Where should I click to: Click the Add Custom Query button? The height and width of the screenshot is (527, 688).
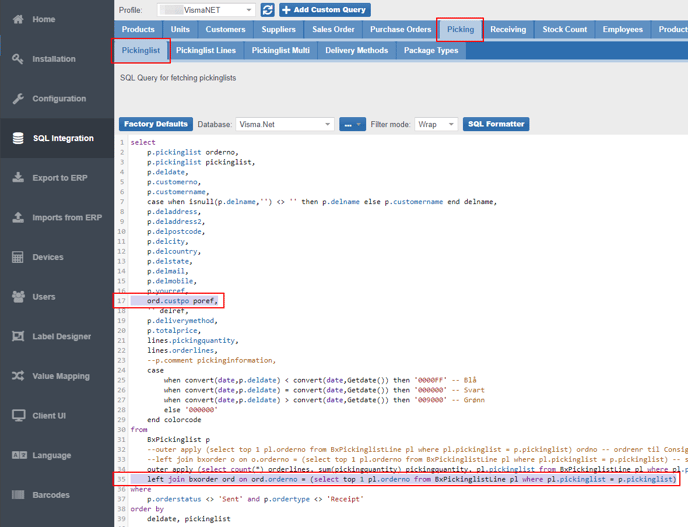[325, 10]
